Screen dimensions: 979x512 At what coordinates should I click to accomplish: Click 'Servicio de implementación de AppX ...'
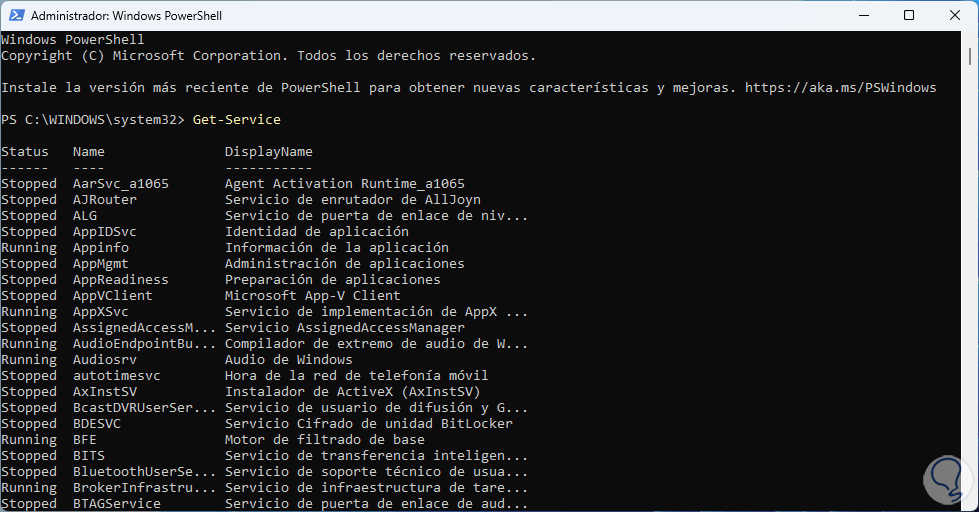click(376, 312)
